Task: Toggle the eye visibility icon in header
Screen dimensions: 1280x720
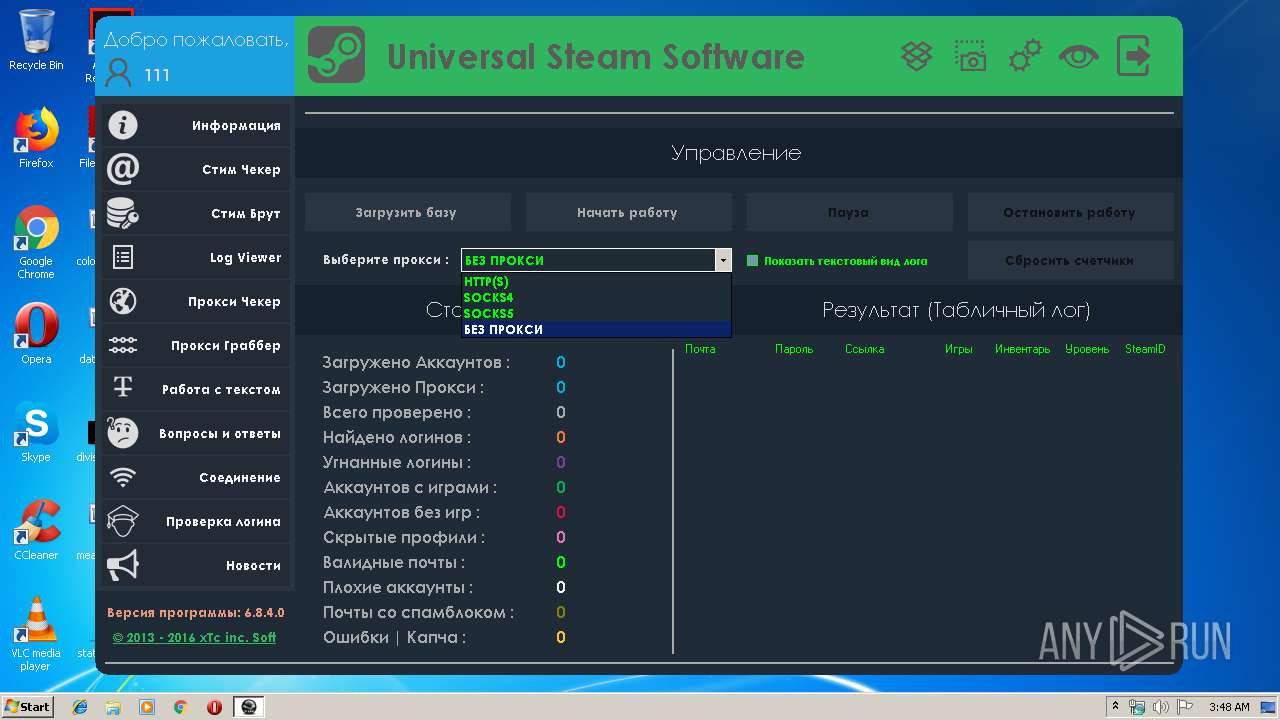Action: (1079, 56)
